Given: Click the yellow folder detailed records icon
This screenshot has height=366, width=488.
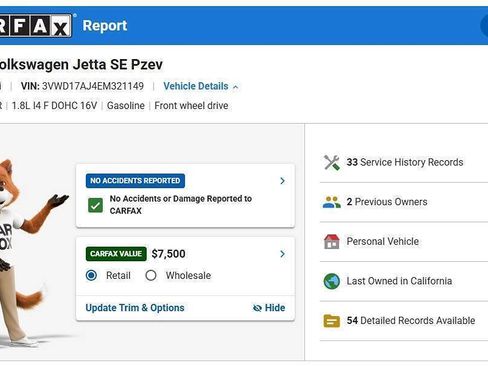Looking at the screenshot, I should point(332,321).
